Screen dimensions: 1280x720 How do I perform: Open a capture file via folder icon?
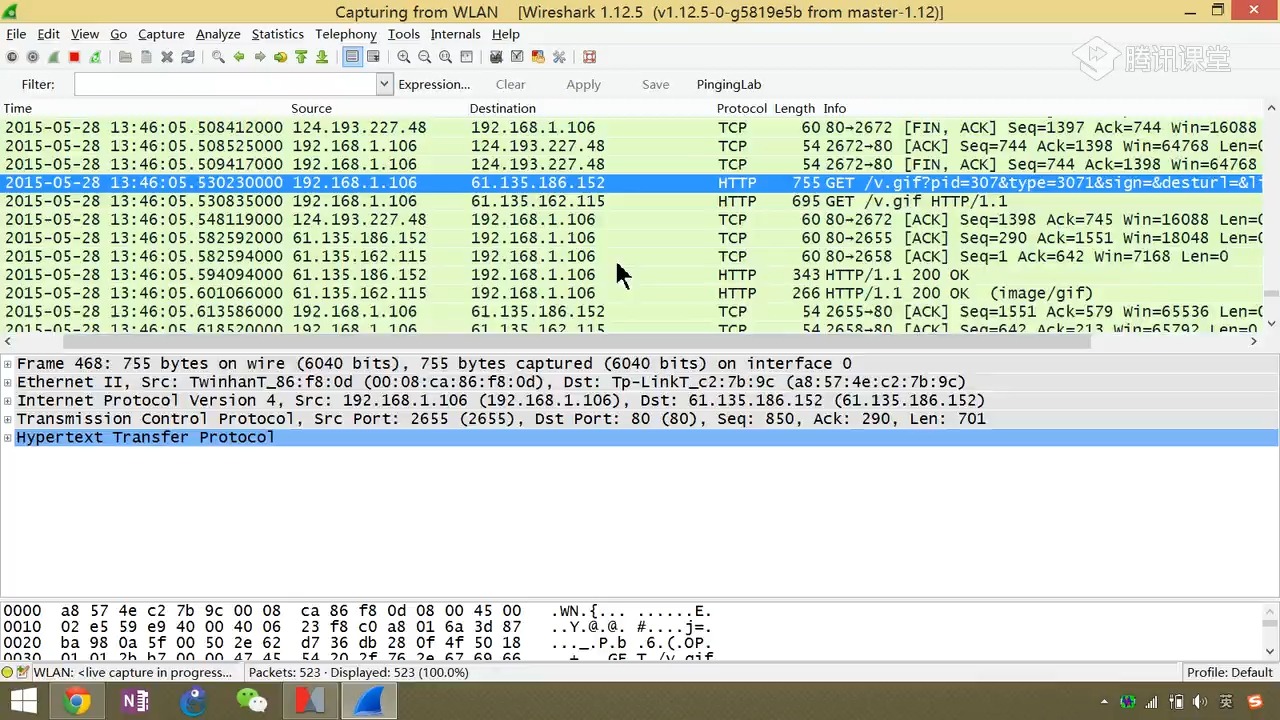(125, 57)
